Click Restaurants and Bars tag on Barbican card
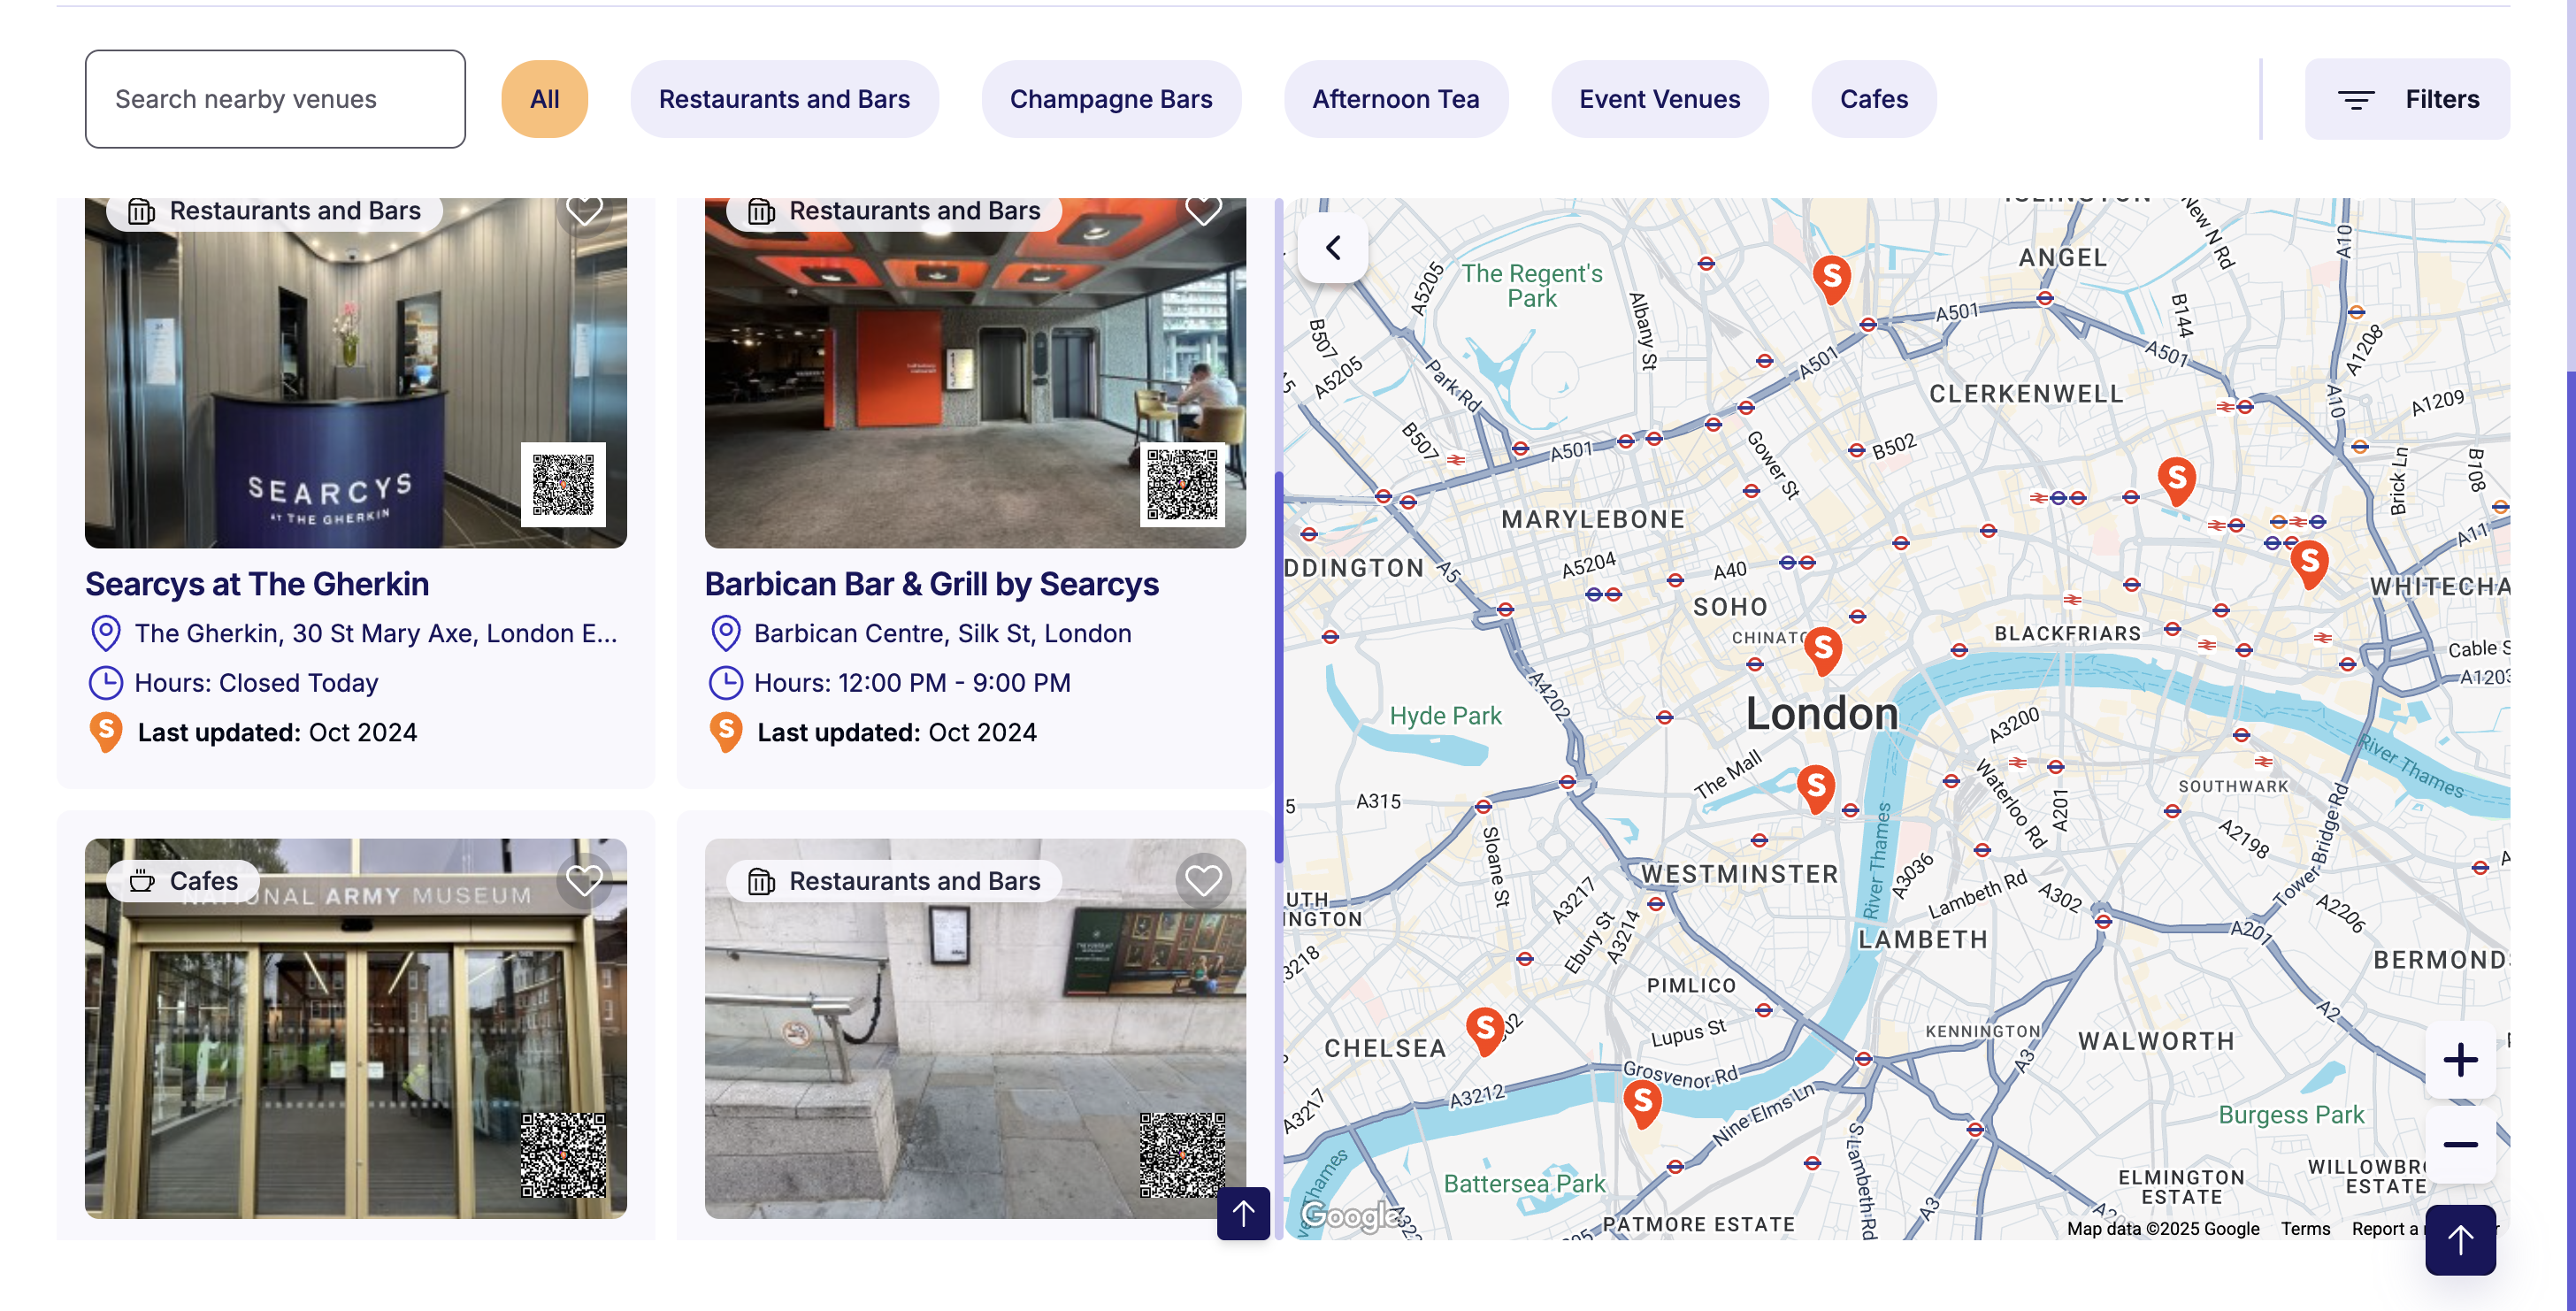 point(895,211)
